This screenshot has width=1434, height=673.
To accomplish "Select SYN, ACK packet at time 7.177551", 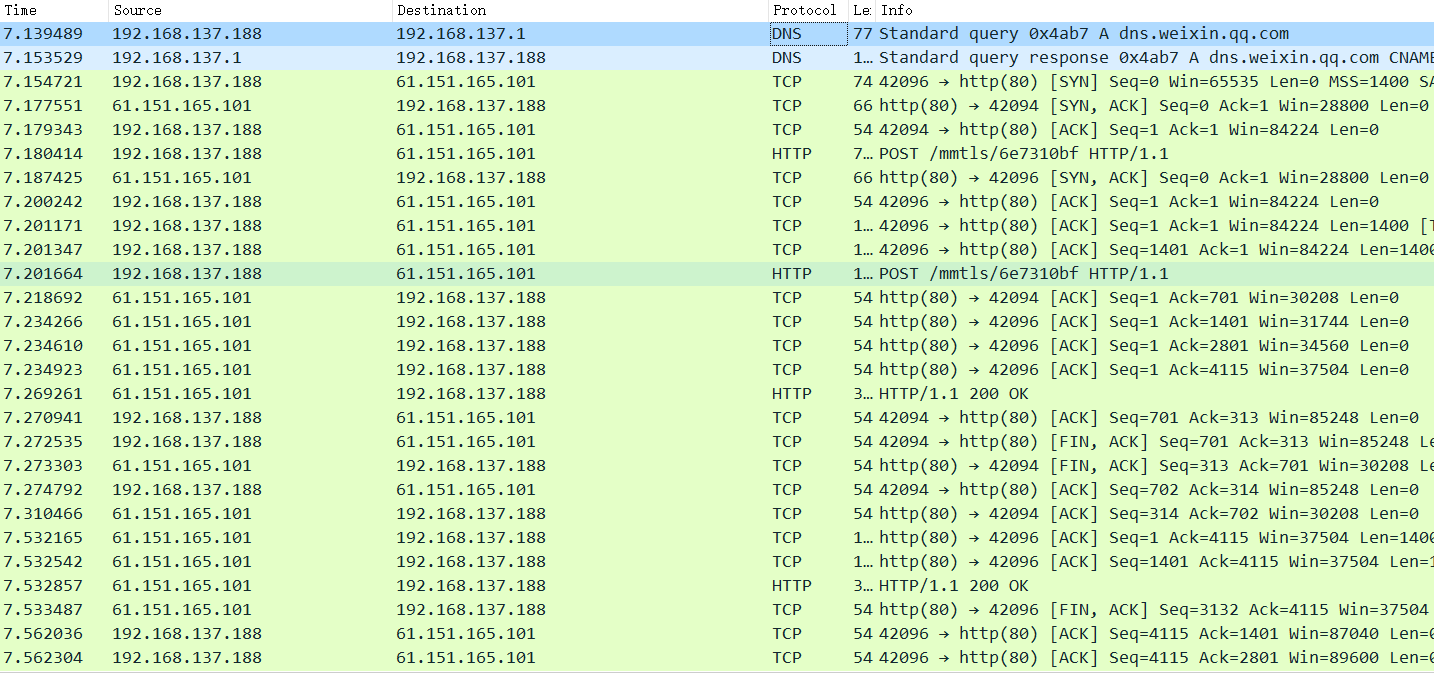I will pyautogui.click(x=717, y=106).
